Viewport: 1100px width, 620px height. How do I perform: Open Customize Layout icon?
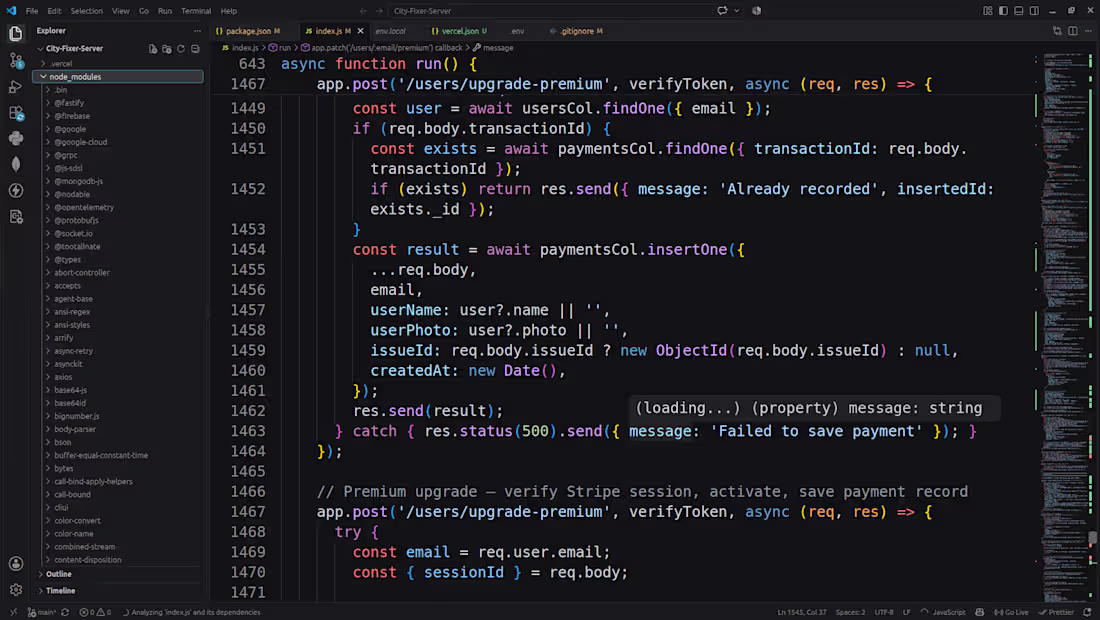(x=988, y=11)
